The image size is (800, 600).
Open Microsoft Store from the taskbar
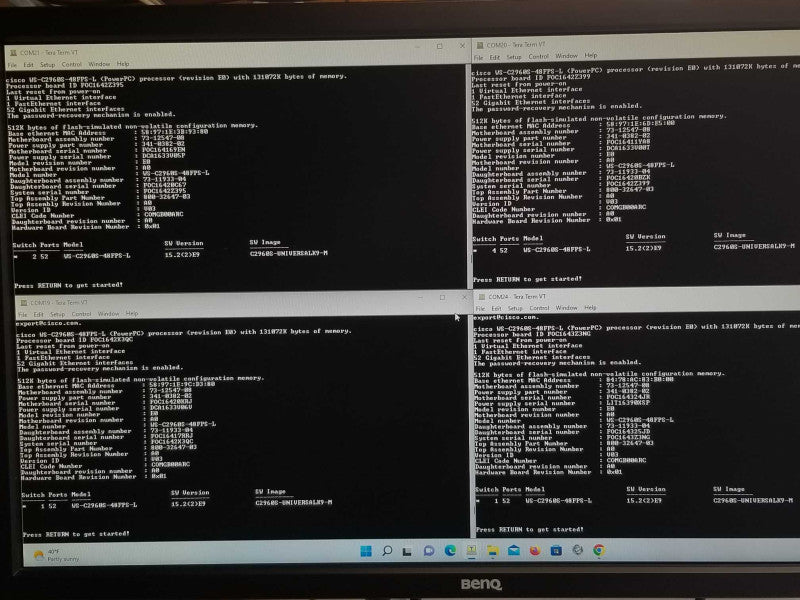click(x=556, y=551)
